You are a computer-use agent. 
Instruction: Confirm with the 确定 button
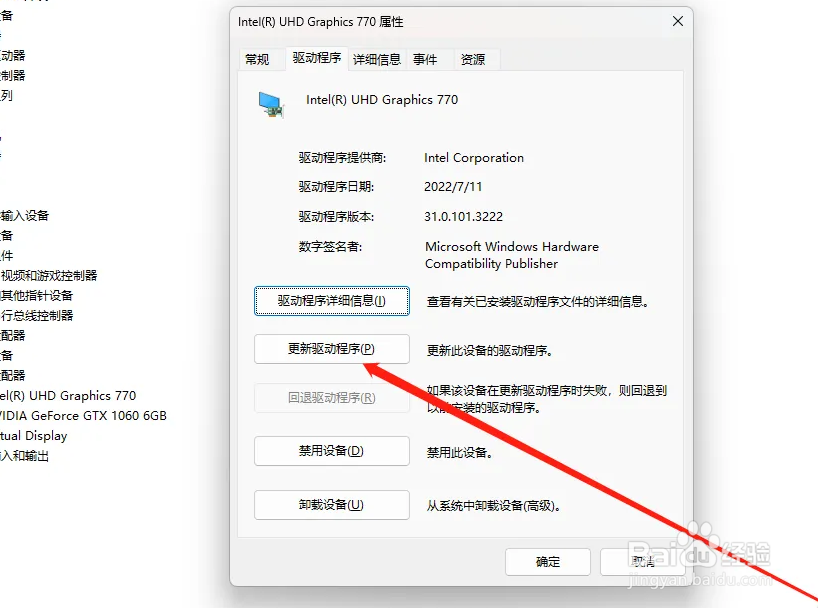coord(548,562)
